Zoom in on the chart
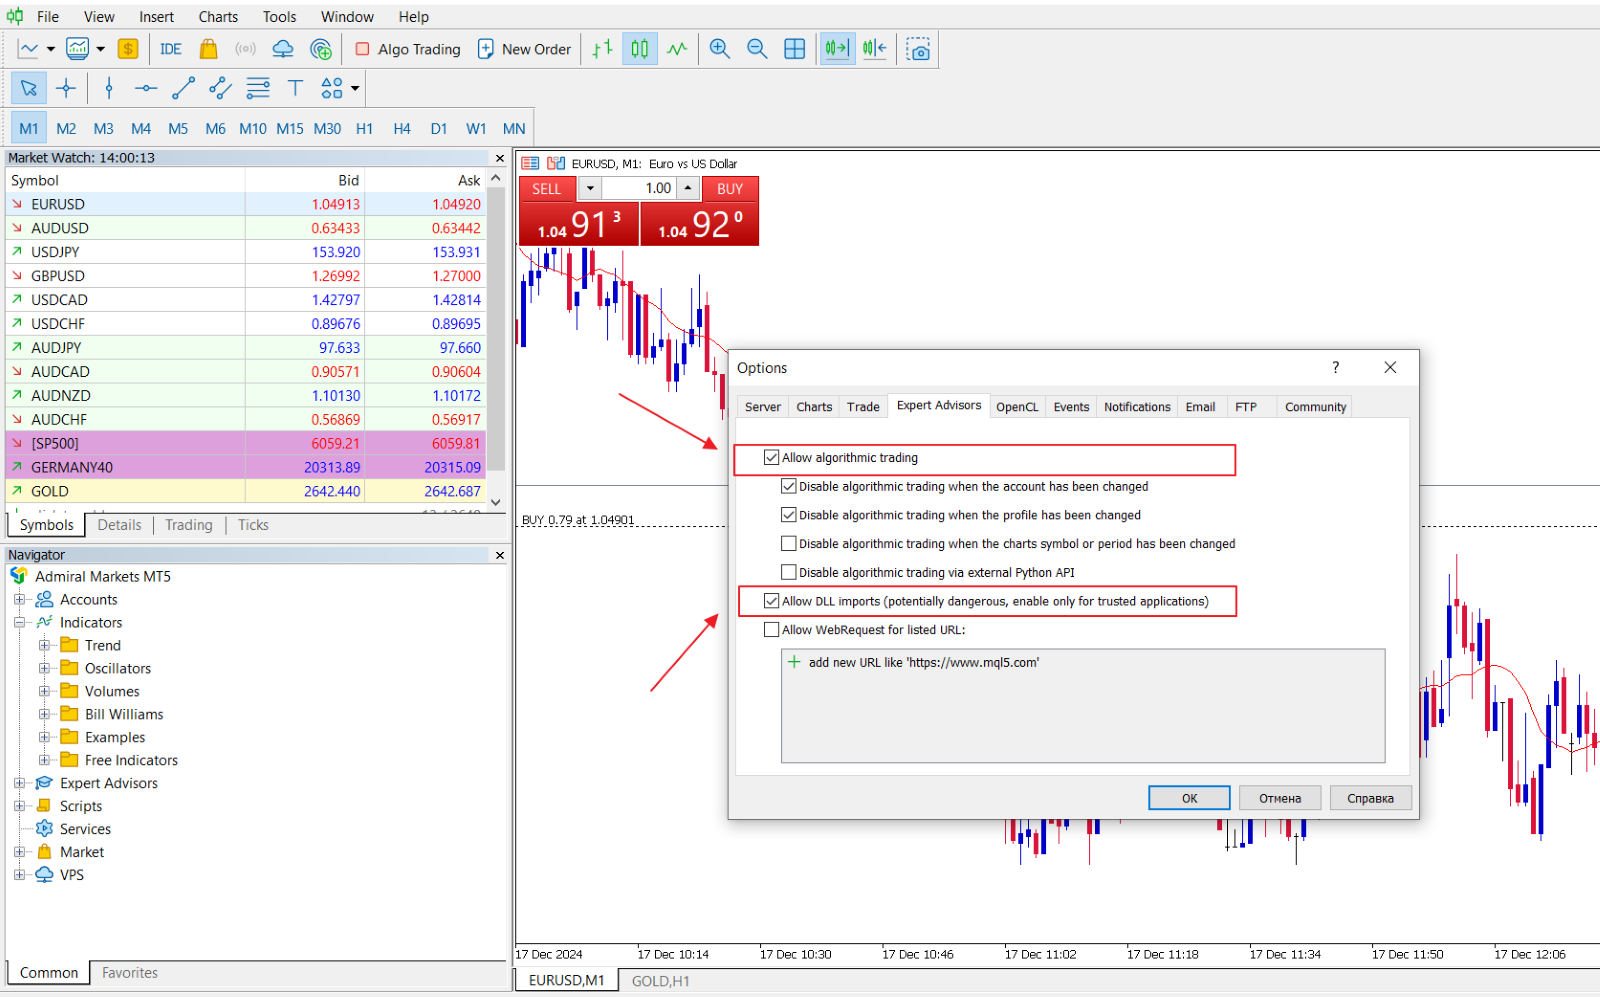This screenshot has width=1600, height=997. 720,49
